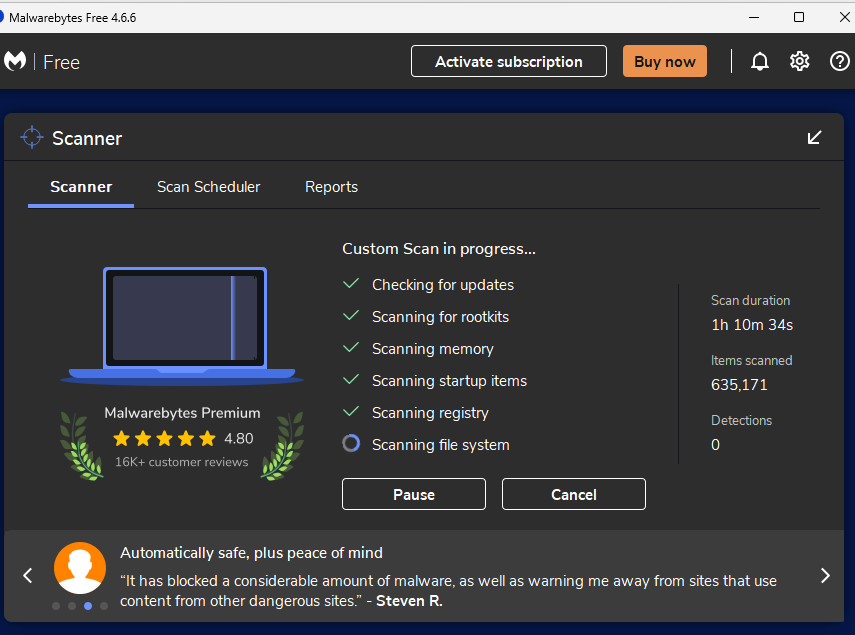Pause the custom scan
The image size is (855, 635).
(414, 494)
